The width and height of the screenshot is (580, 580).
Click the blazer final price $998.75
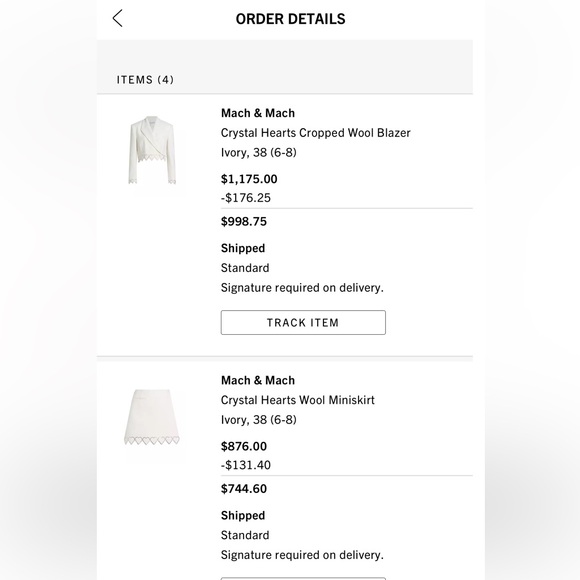pyautogui.click(x=244, y=222)
